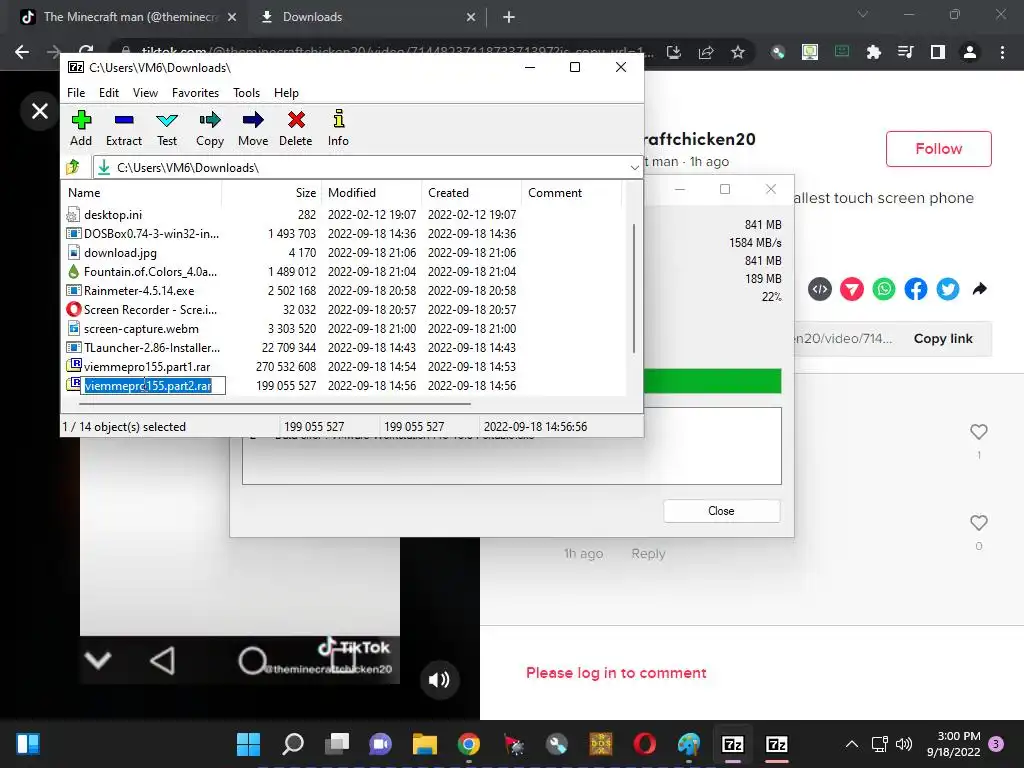The height and width of the screenshot is (768, 1024).
Task: Open taskbar Search
Action: [x=293, y=744]
